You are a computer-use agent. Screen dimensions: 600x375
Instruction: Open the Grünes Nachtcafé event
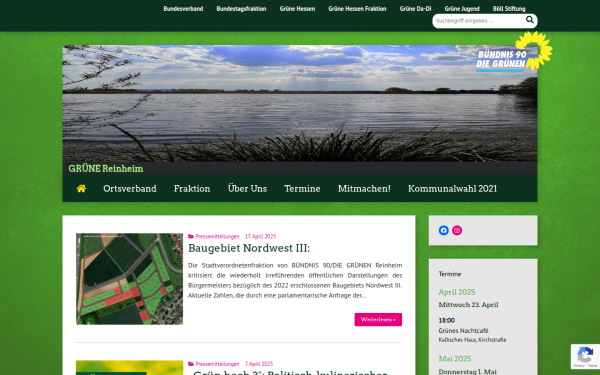463,331
